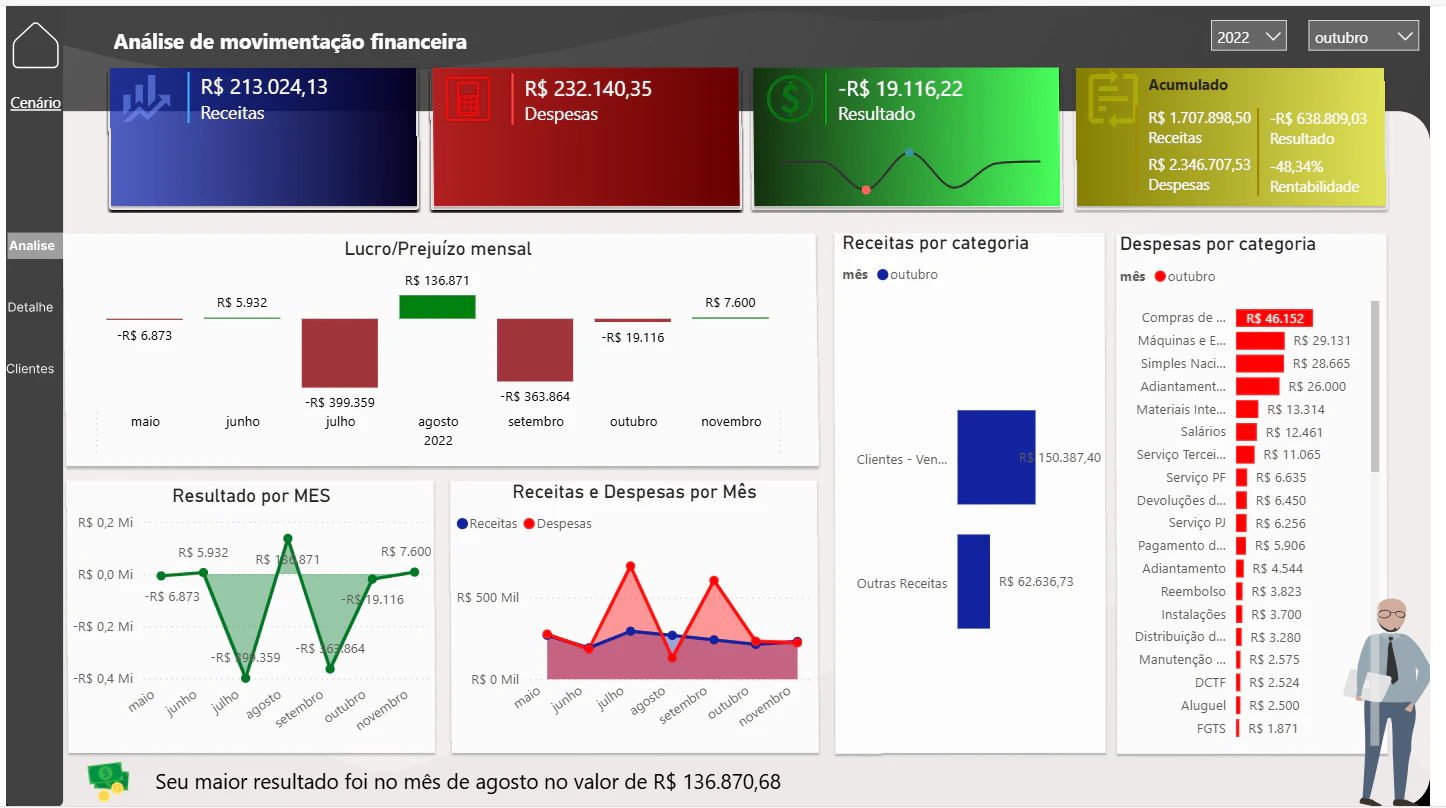Open the outubro month dropdown
The width and height of the screenshot is (1446, 808).
[1363, 37]
